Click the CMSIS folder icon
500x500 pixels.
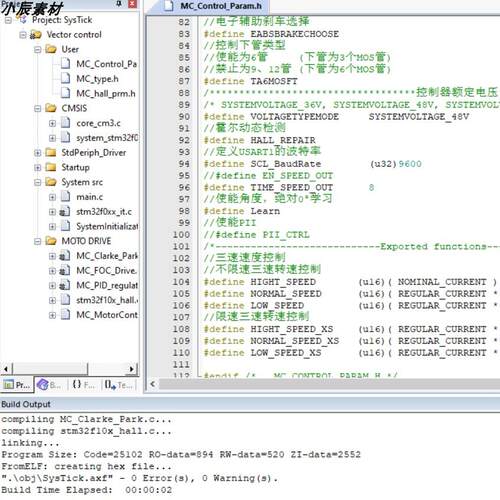[x=51, y=108]
